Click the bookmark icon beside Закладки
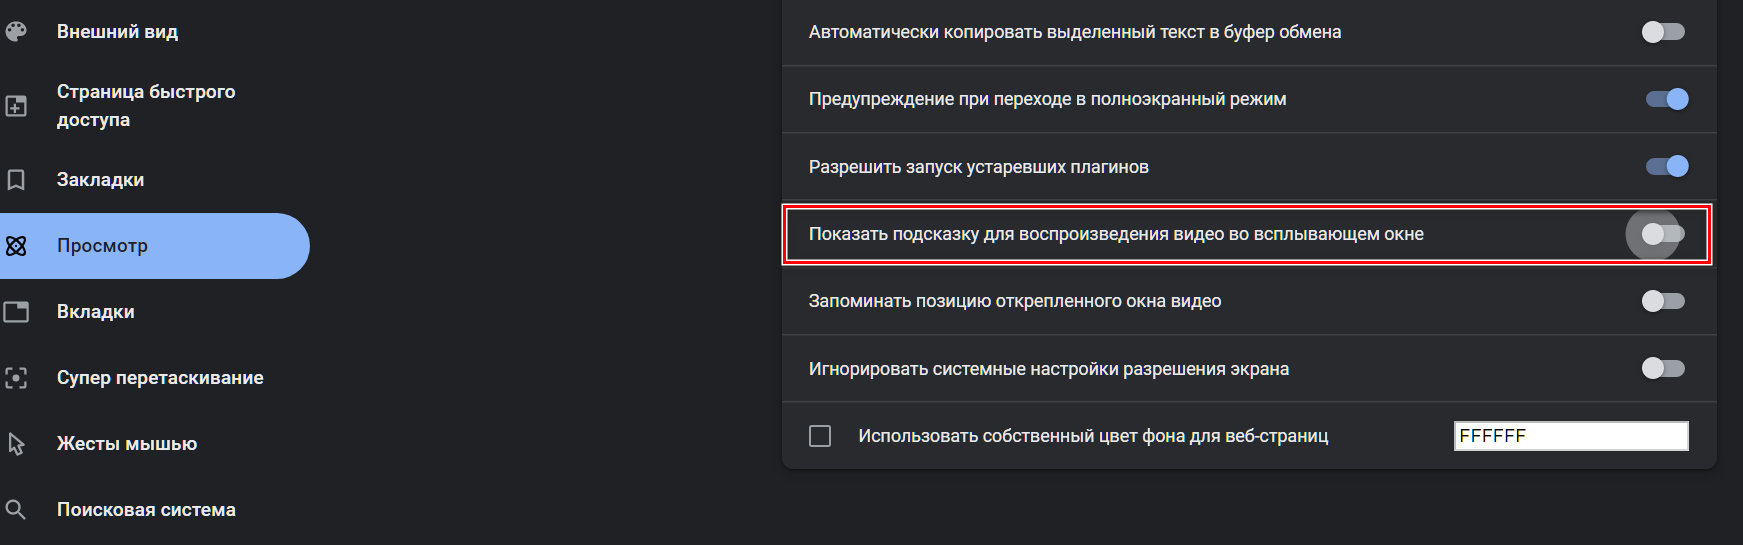Screen dimensions: 1743x545 15,180
